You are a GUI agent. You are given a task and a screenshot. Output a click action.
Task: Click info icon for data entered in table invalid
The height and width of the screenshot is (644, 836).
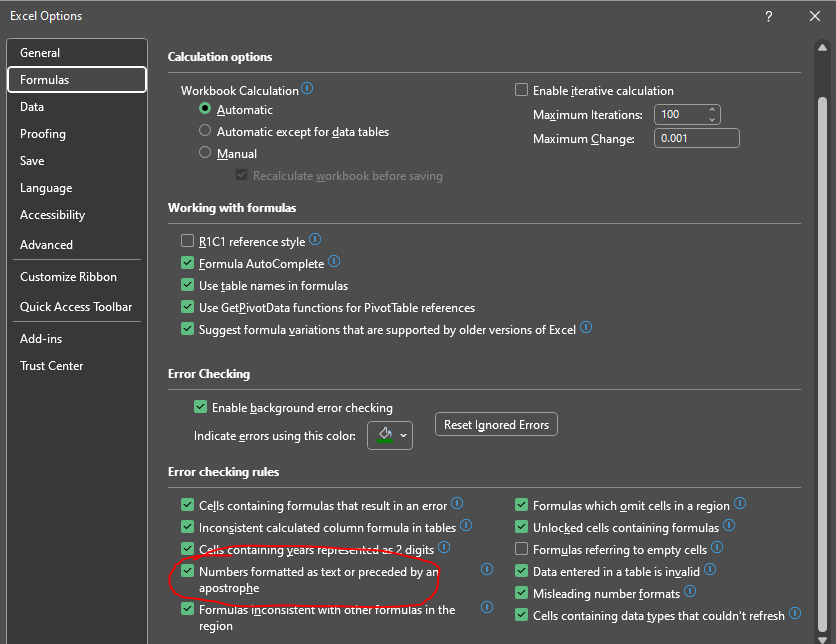point(710,569)
